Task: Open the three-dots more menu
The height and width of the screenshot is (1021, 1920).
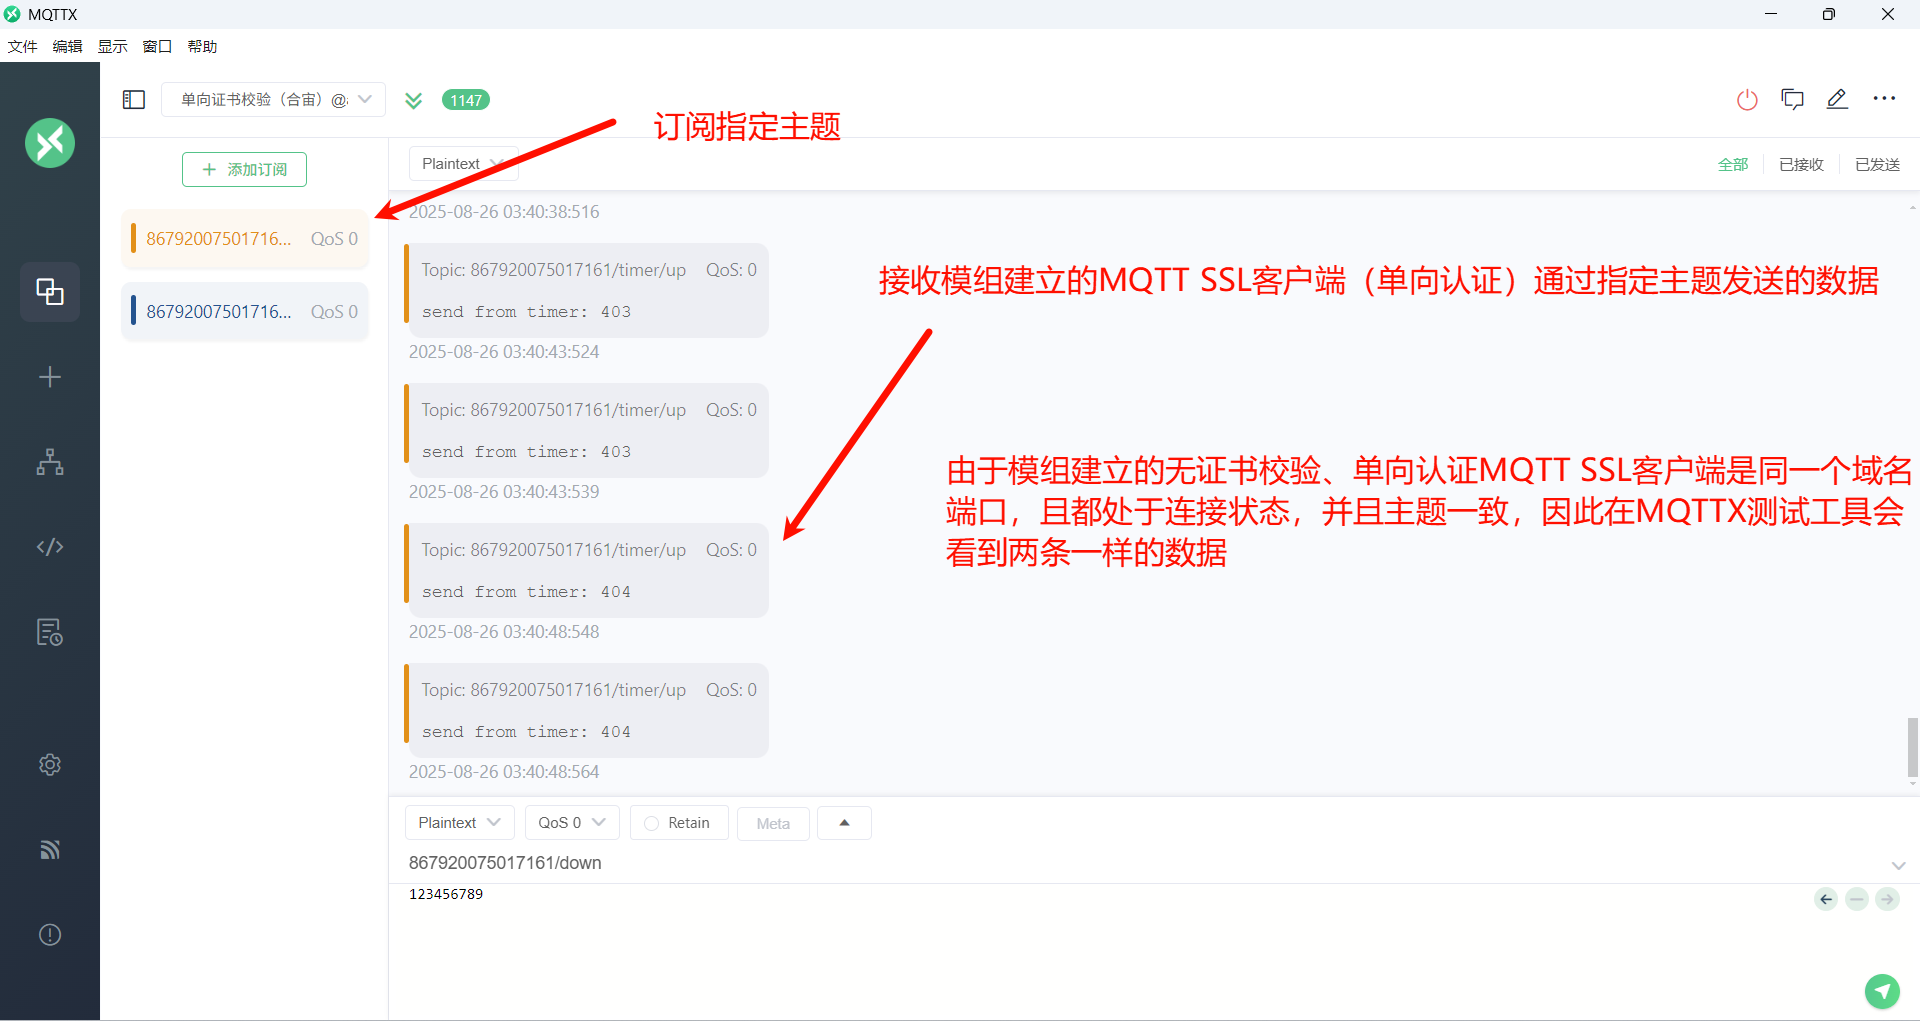Action: click(x=1884, y=98)
